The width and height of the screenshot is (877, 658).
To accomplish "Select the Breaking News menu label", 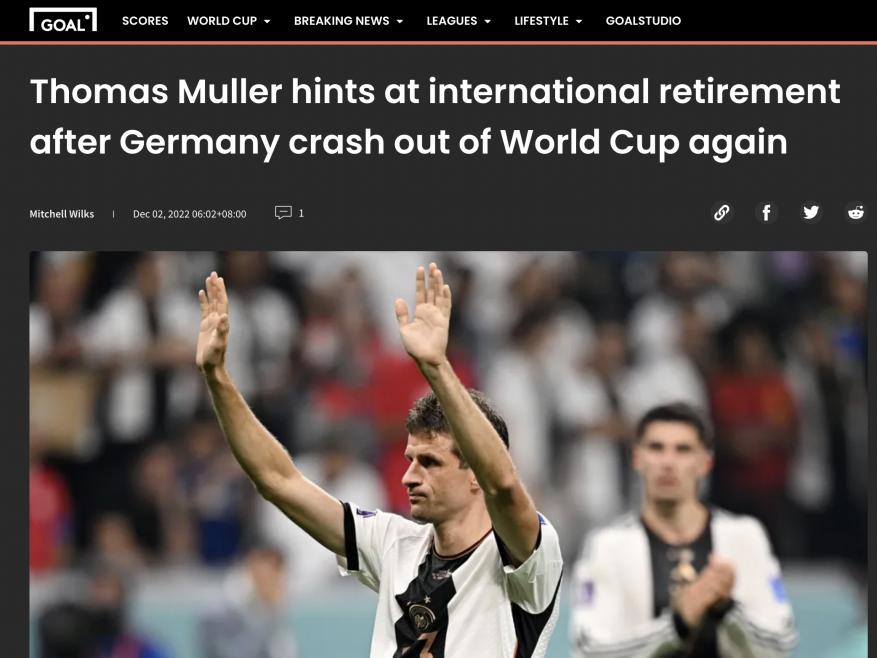I will click(341, 21).
